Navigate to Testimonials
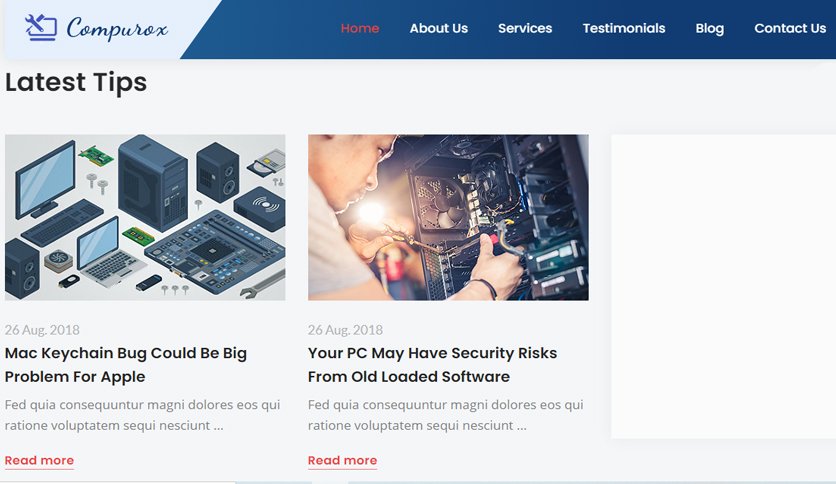Screen dimensions: 836x484 pyautogui.click(x=624, y=28)
